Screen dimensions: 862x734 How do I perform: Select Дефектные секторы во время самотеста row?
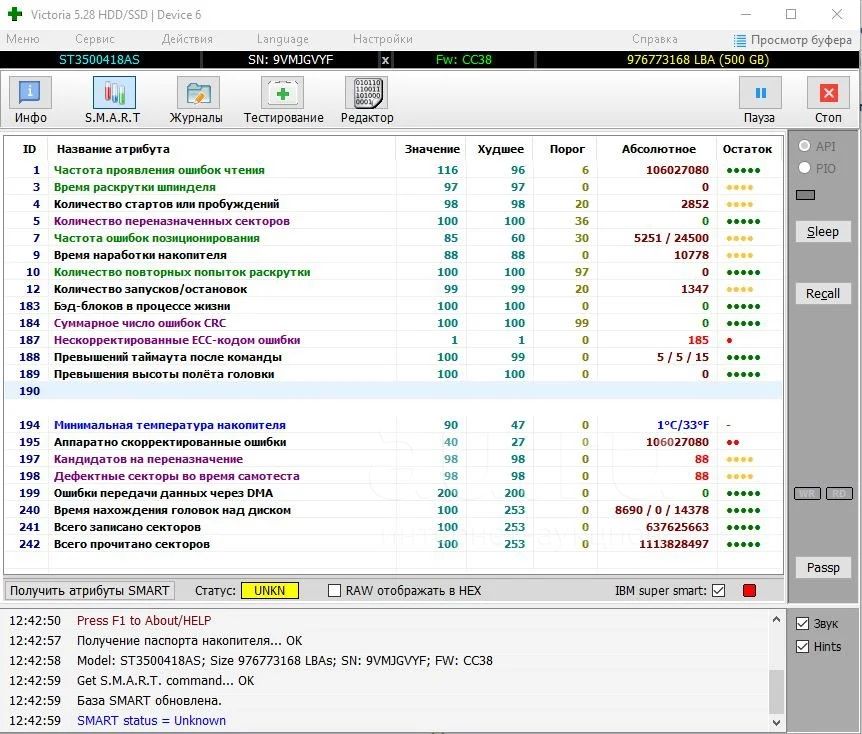coord(394,476)
